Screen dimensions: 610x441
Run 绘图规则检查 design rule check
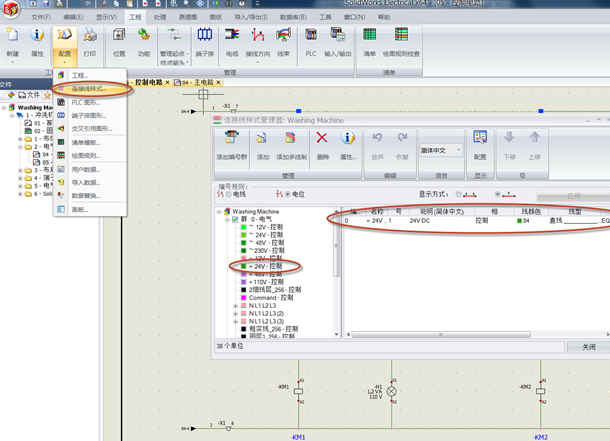click(x=401, y=35)
